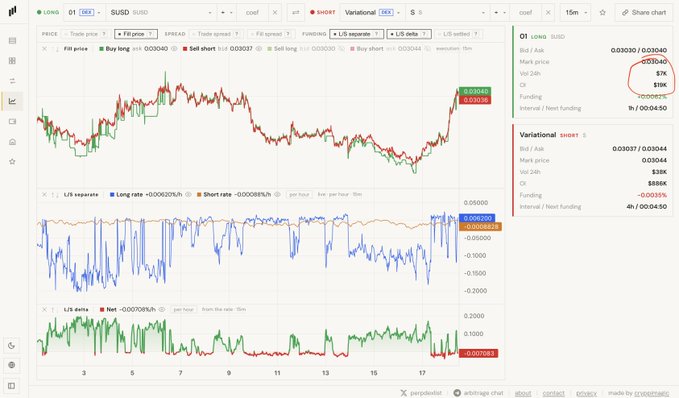This screenshot has height=398, width=679.
Task: Open the table list view from sidebar
Action: click(x=12, y=41)
